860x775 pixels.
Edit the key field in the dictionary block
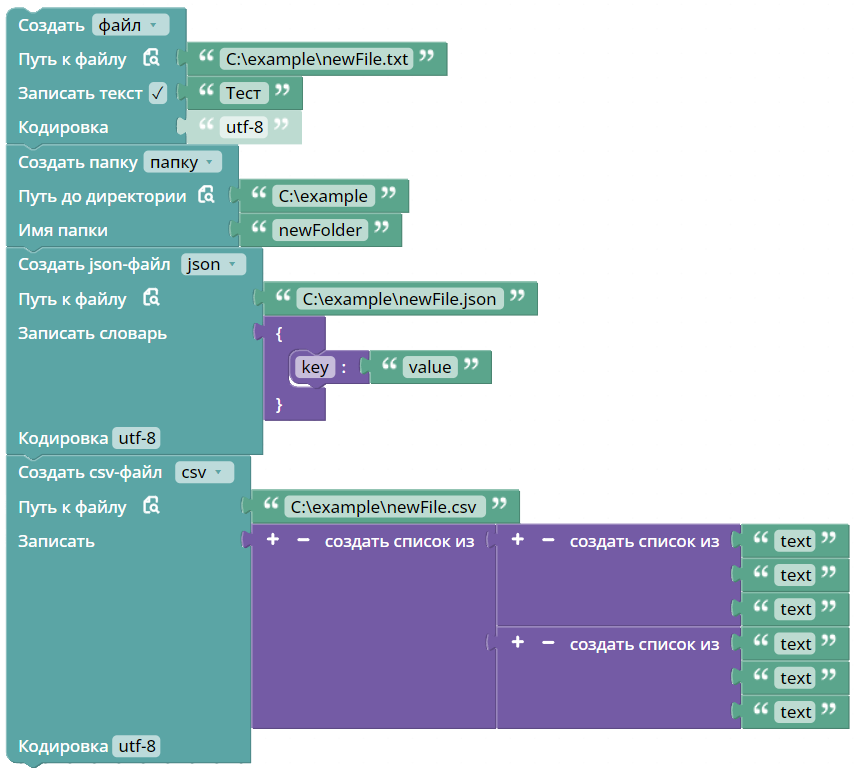coord(315,367)
